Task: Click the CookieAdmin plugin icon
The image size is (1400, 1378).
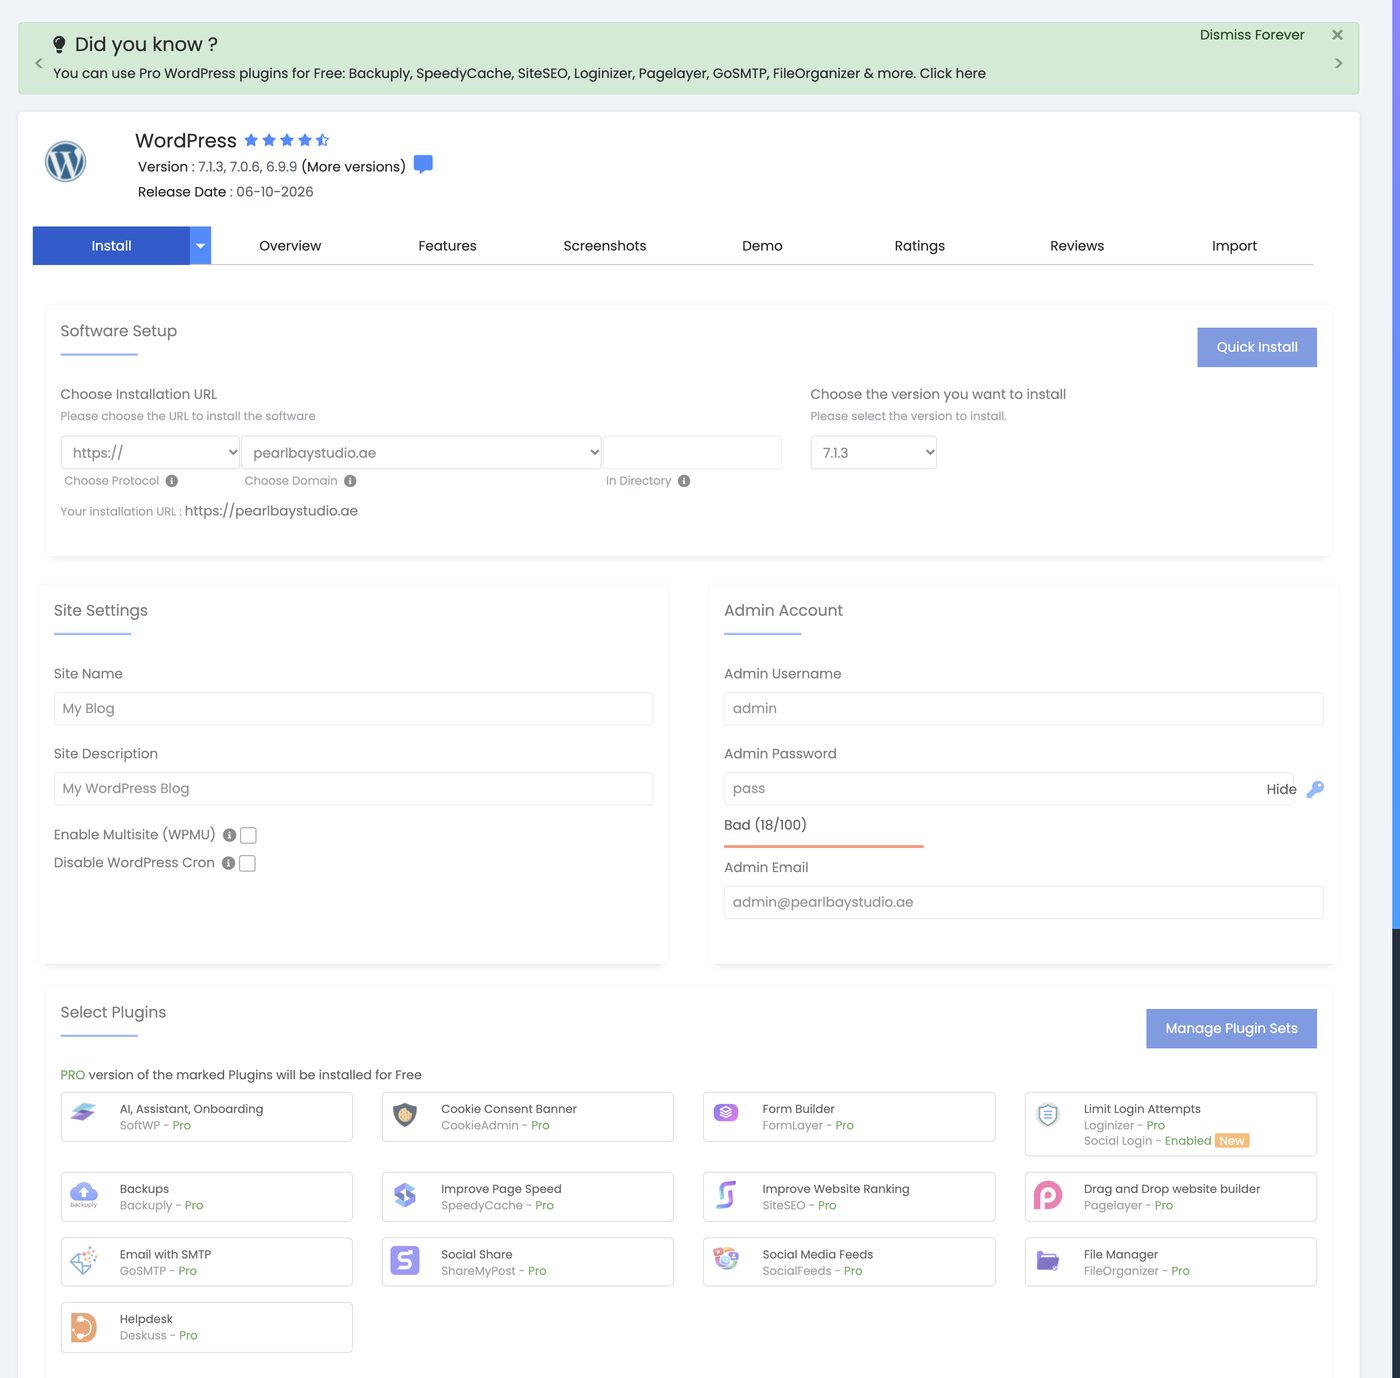Action: point(405,1114)
